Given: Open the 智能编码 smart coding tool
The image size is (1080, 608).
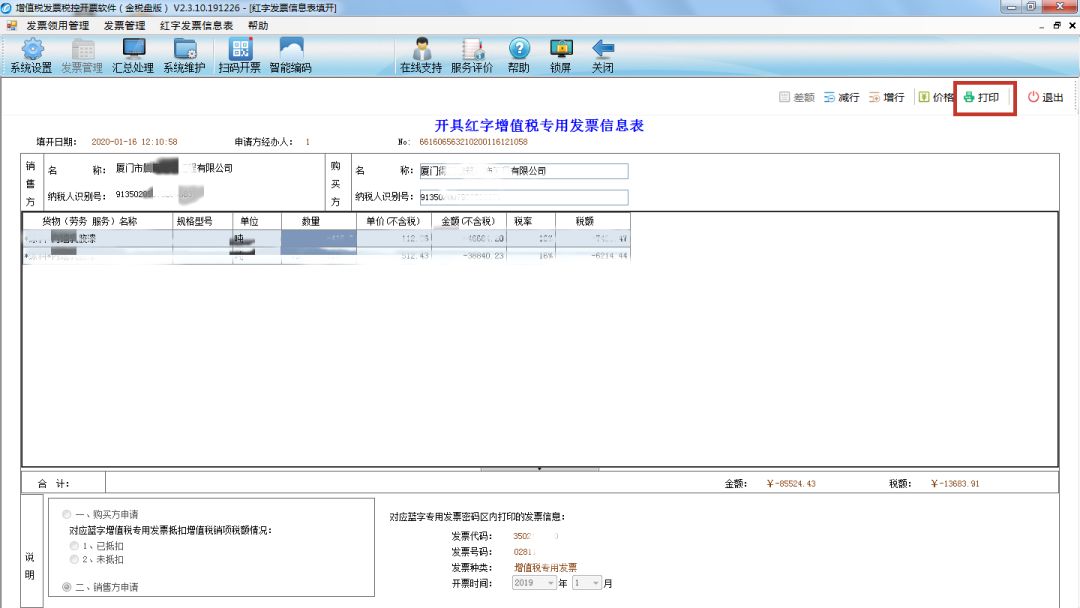Looking at the screenshot, I should point(291,55).
